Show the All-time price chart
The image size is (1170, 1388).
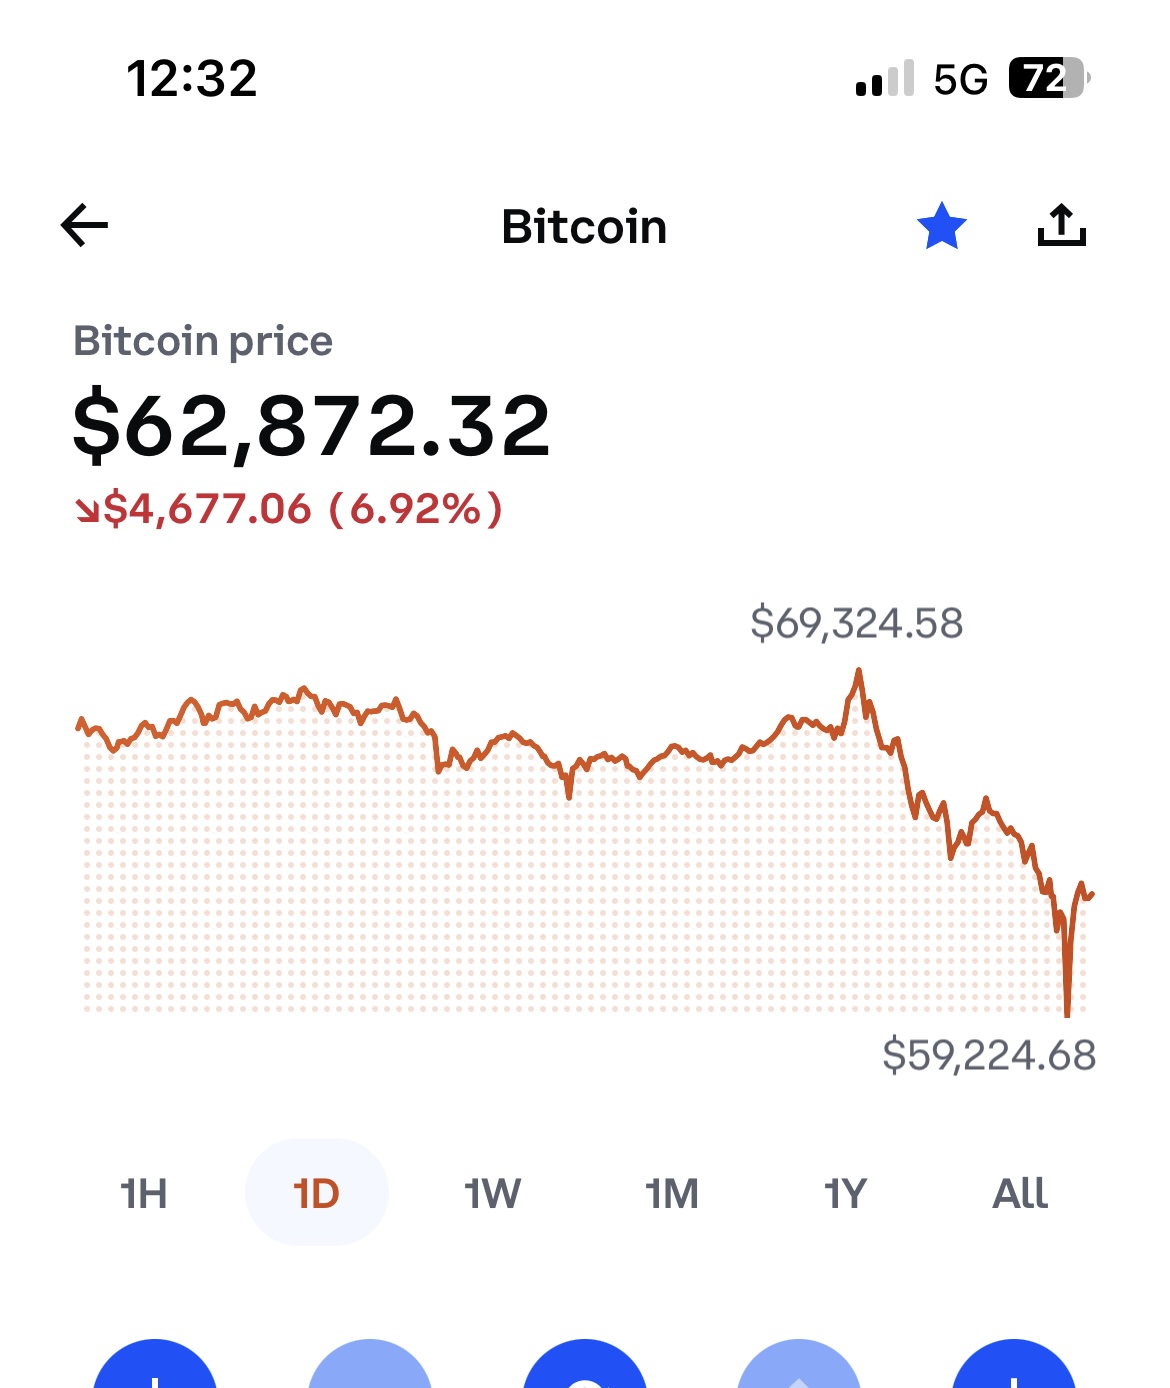click(1019, 1193)
